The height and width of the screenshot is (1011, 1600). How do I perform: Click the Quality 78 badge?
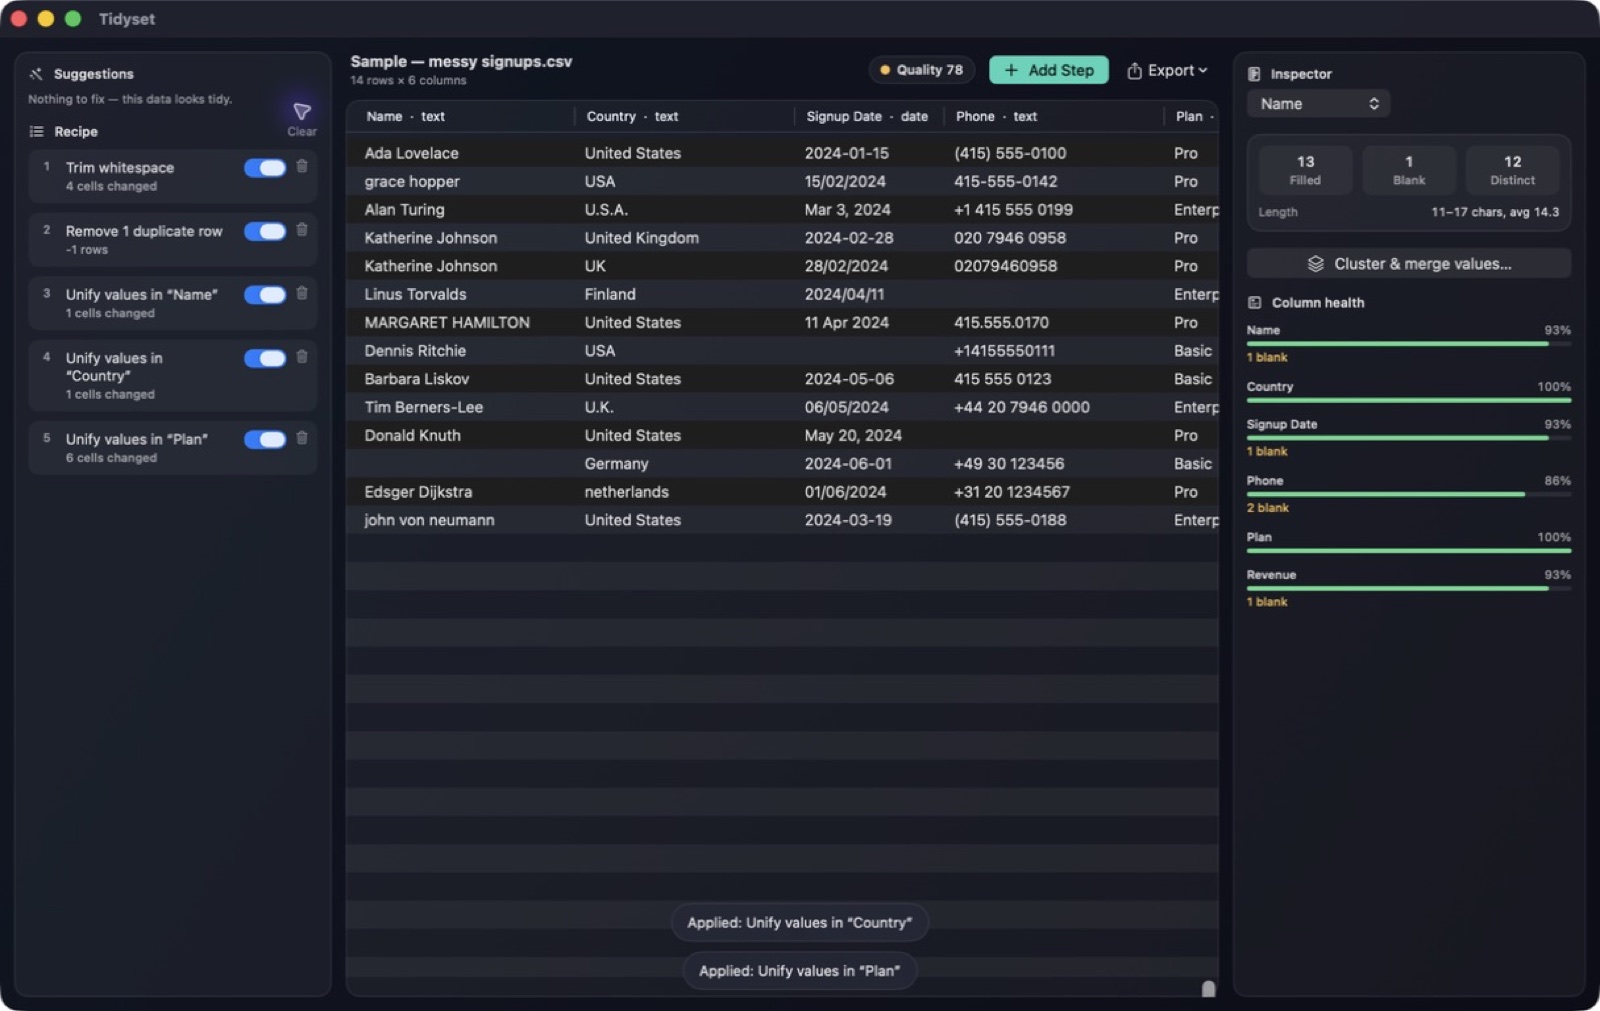921,70
